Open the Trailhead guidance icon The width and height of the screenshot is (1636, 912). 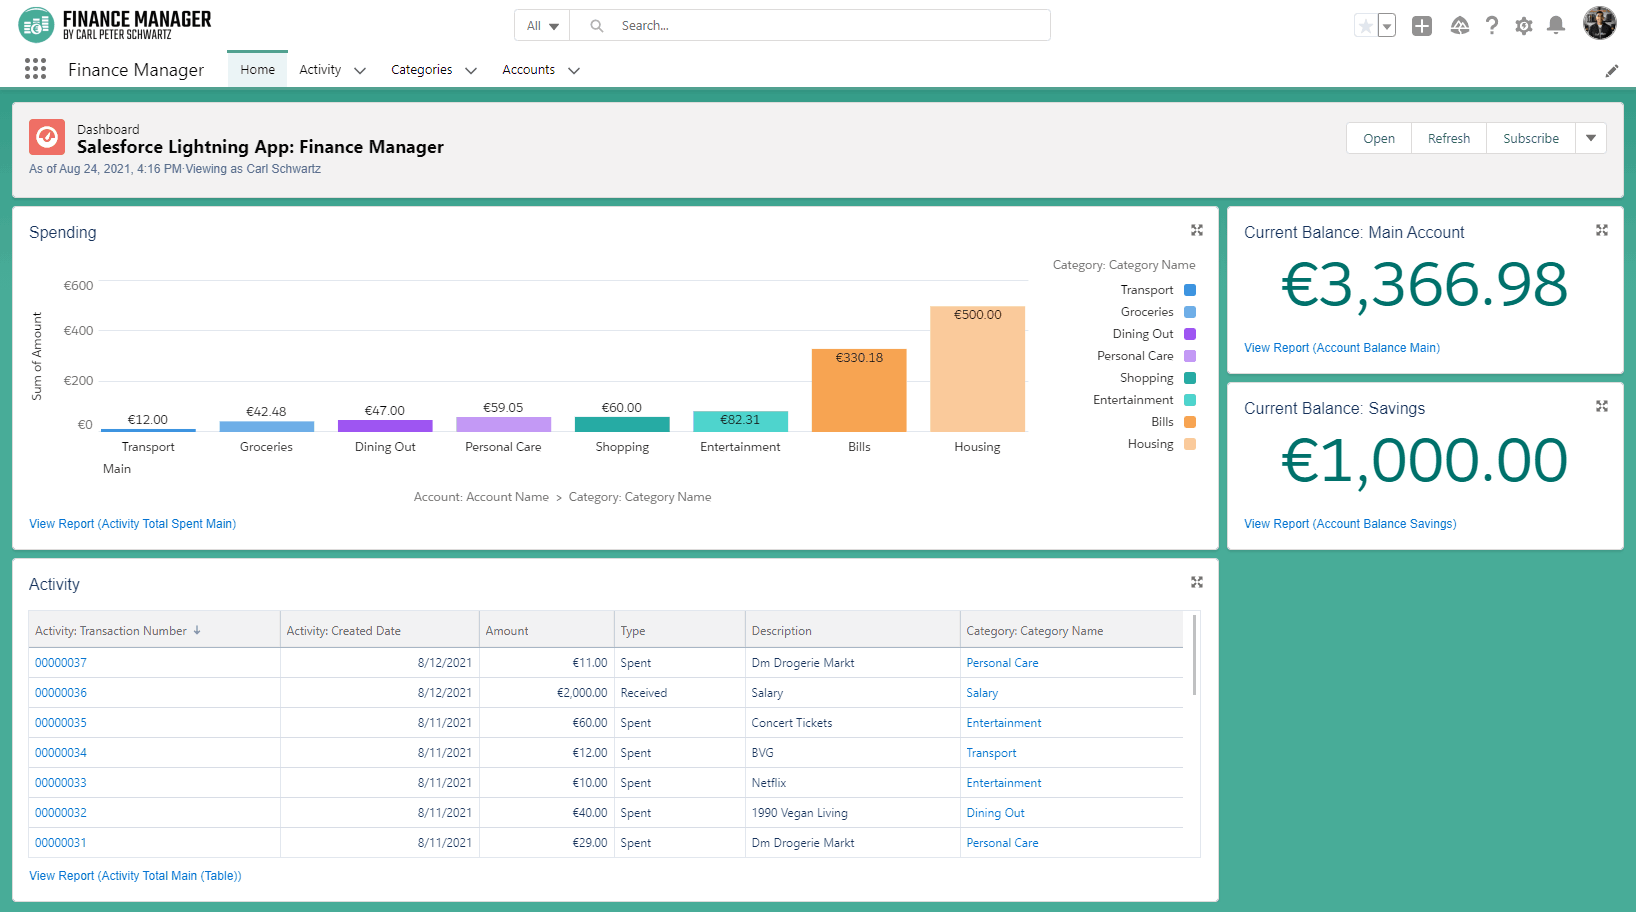click(x=1460, y=26)
